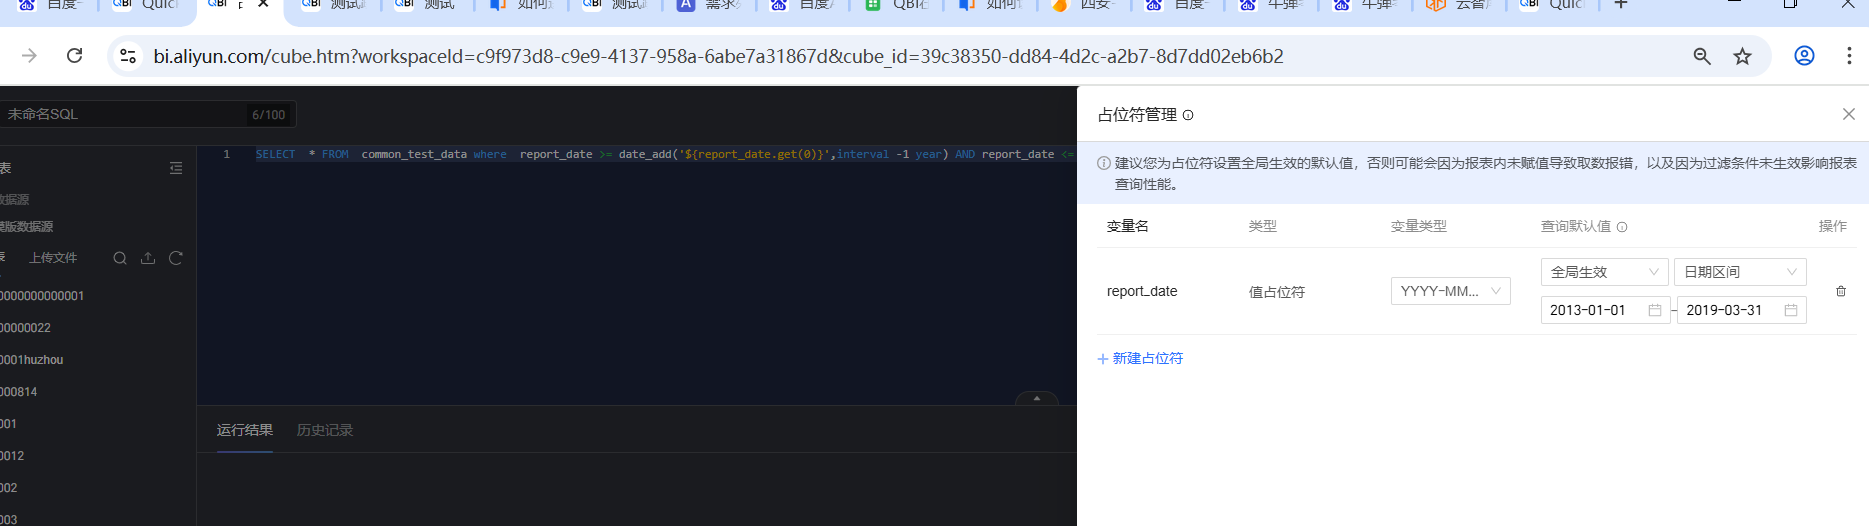Click the upload icon beside search
Viewport: 1869px width, 526px height.
tap(148, 258)
